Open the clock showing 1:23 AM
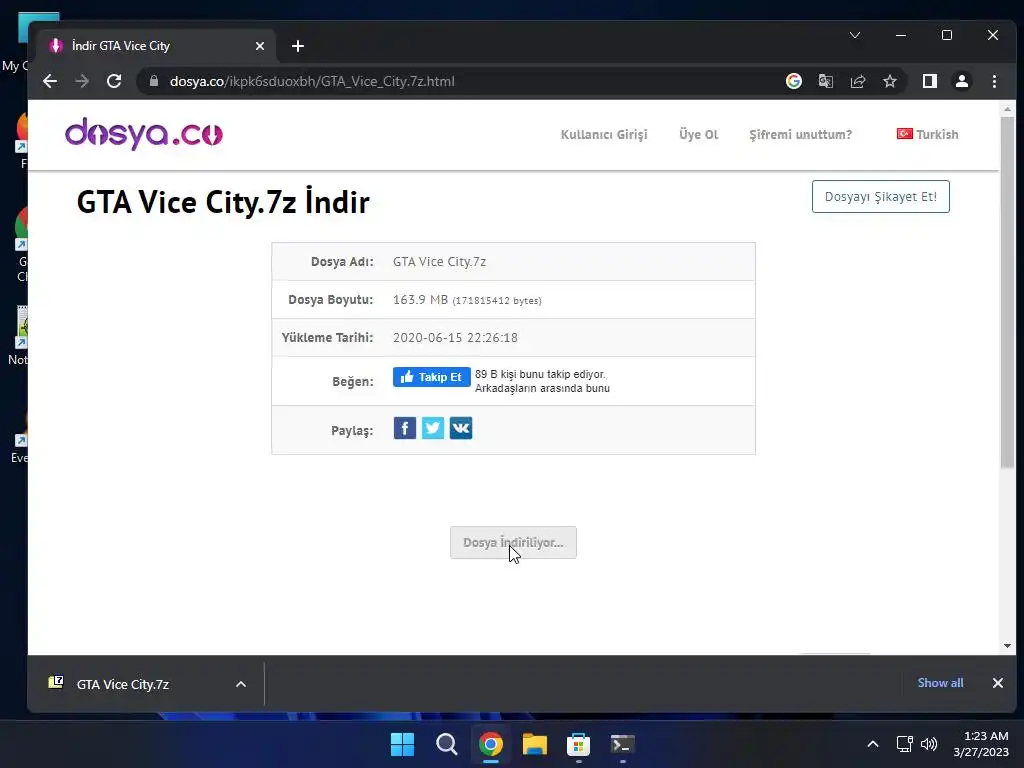Screen dimensions: 1024x768 pos(981,744)
